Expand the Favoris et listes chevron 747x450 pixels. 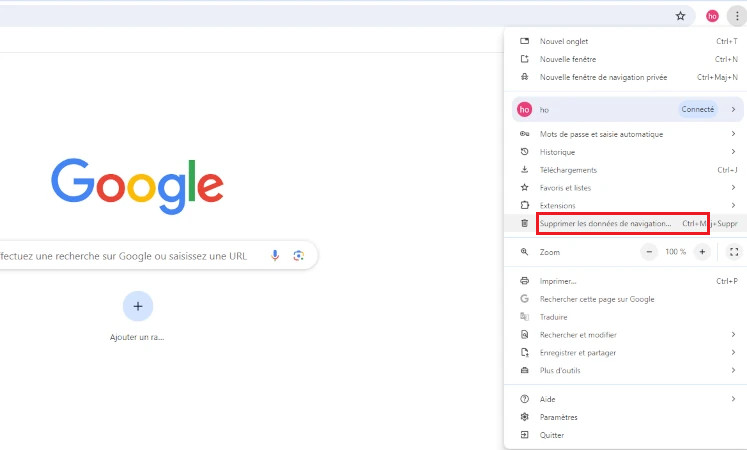coord(733,187)
